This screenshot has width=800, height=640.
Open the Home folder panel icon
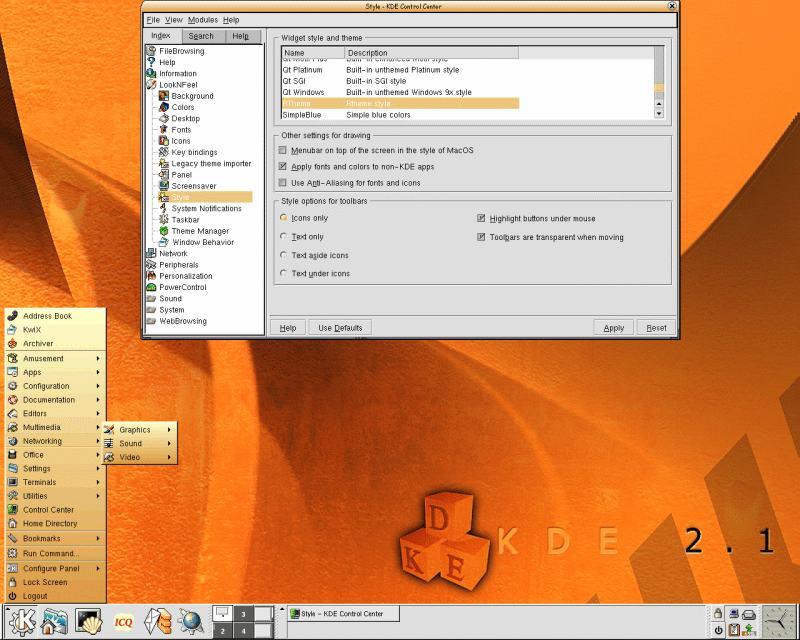click(x=55, y=621)
